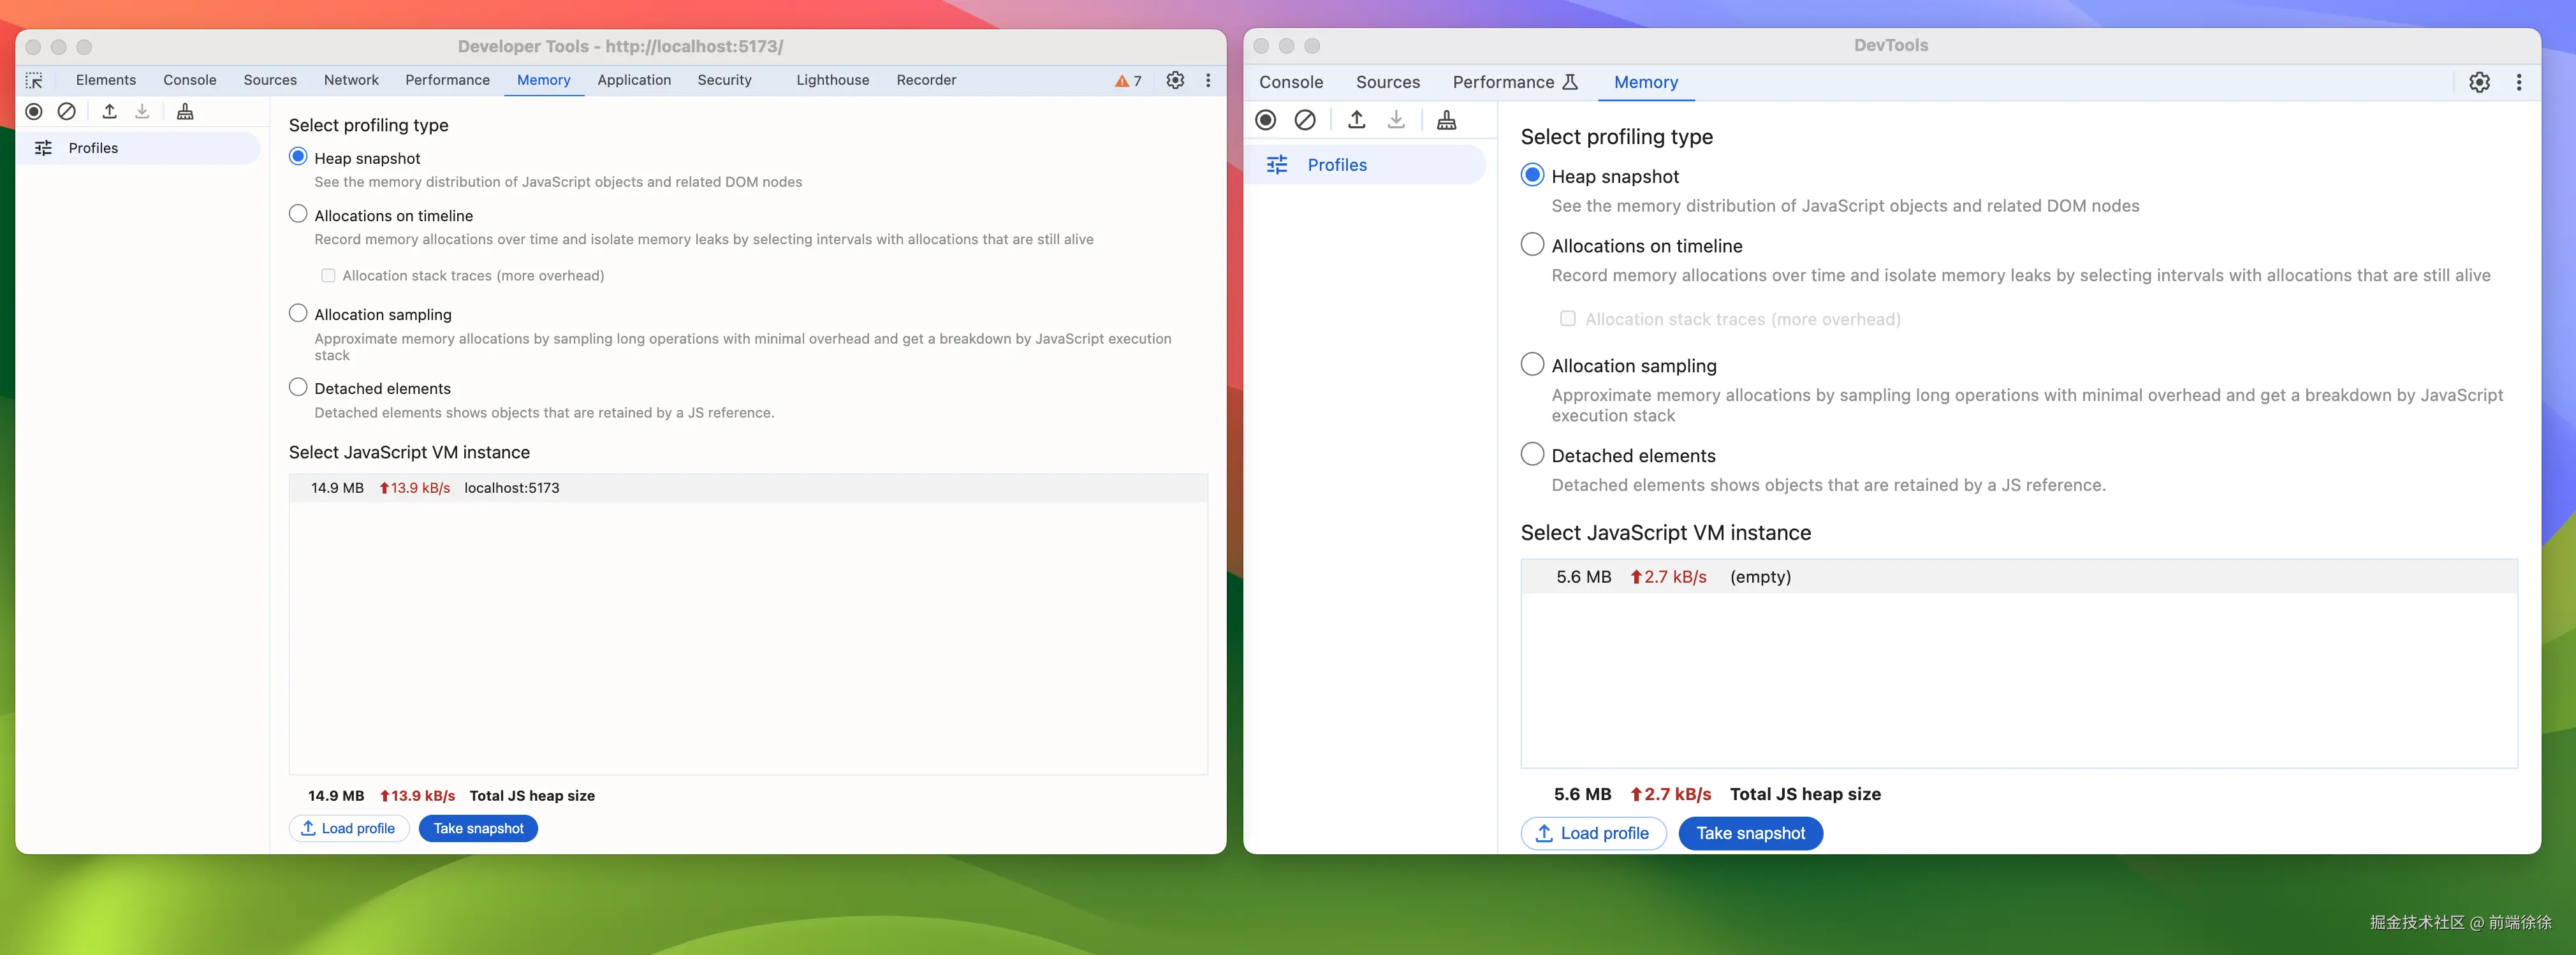Open the Lighthouse tab
Image resolution: width=2576 pixels, height=955 pixels.
point(832,80)
